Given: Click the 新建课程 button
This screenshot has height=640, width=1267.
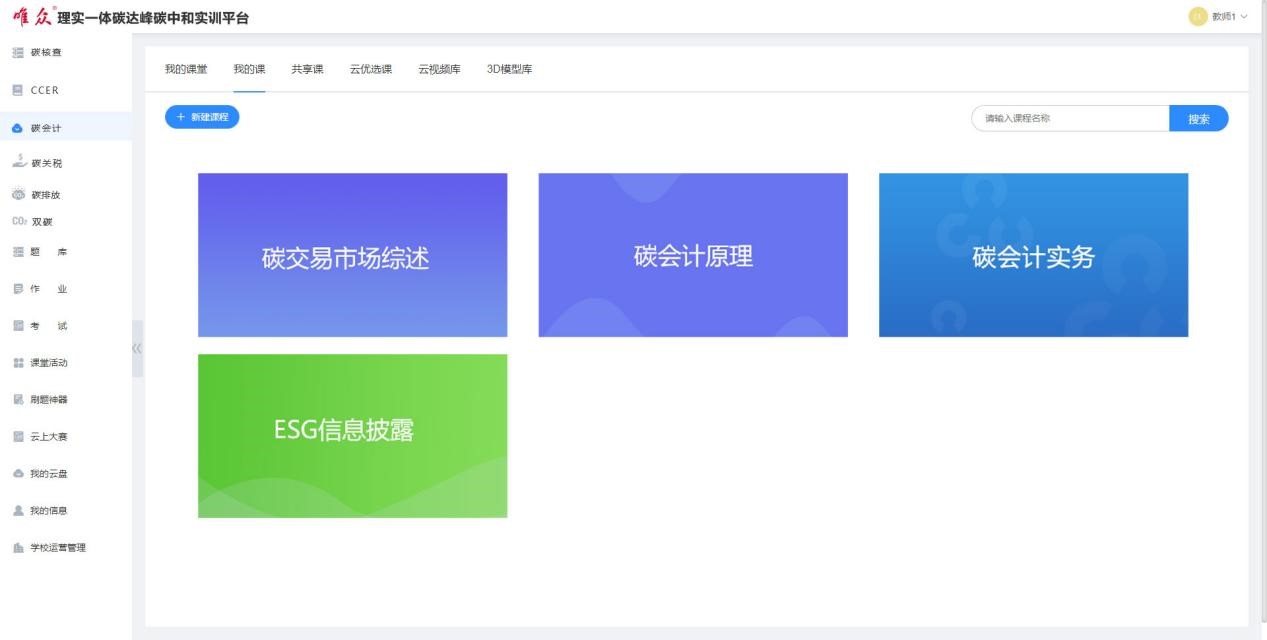Looking at the screenshot, I should coord(202,117).
